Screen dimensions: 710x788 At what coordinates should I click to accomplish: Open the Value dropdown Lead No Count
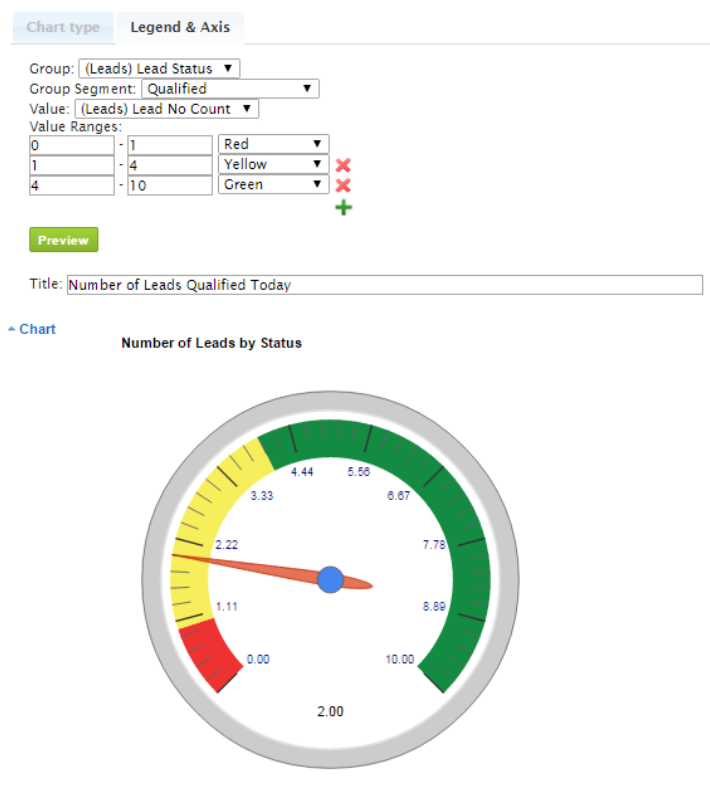(x=167, y=109)
